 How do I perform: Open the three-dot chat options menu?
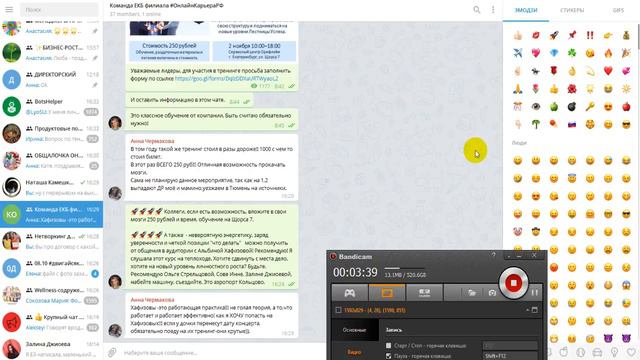pos(493,9)
